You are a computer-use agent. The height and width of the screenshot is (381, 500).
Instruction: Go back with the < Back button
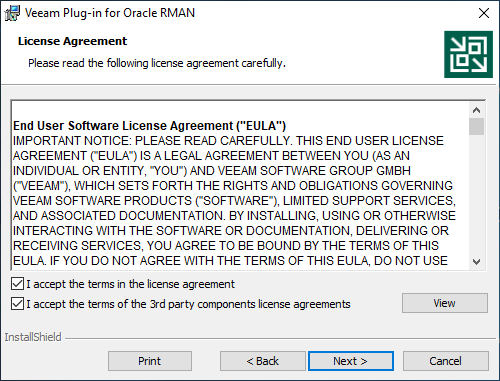click(x=262, y=361)
